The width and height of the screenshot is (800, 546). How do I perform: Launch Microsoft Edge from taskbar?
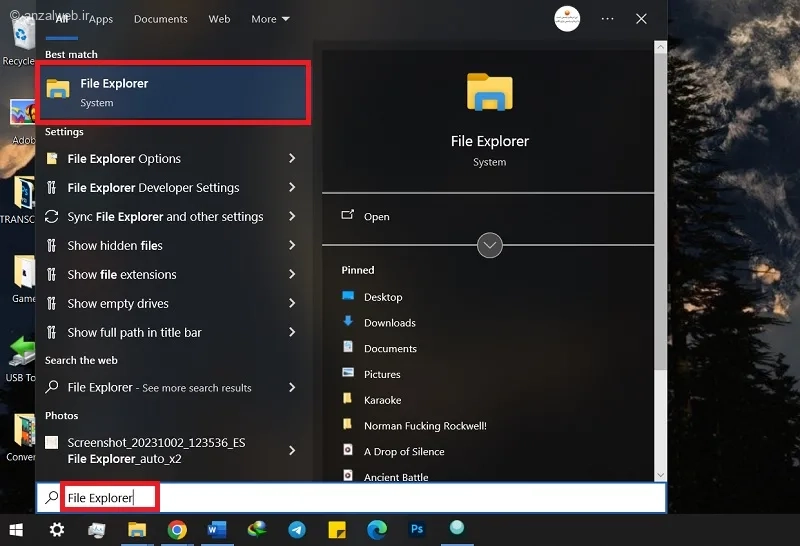pos(377,530)
